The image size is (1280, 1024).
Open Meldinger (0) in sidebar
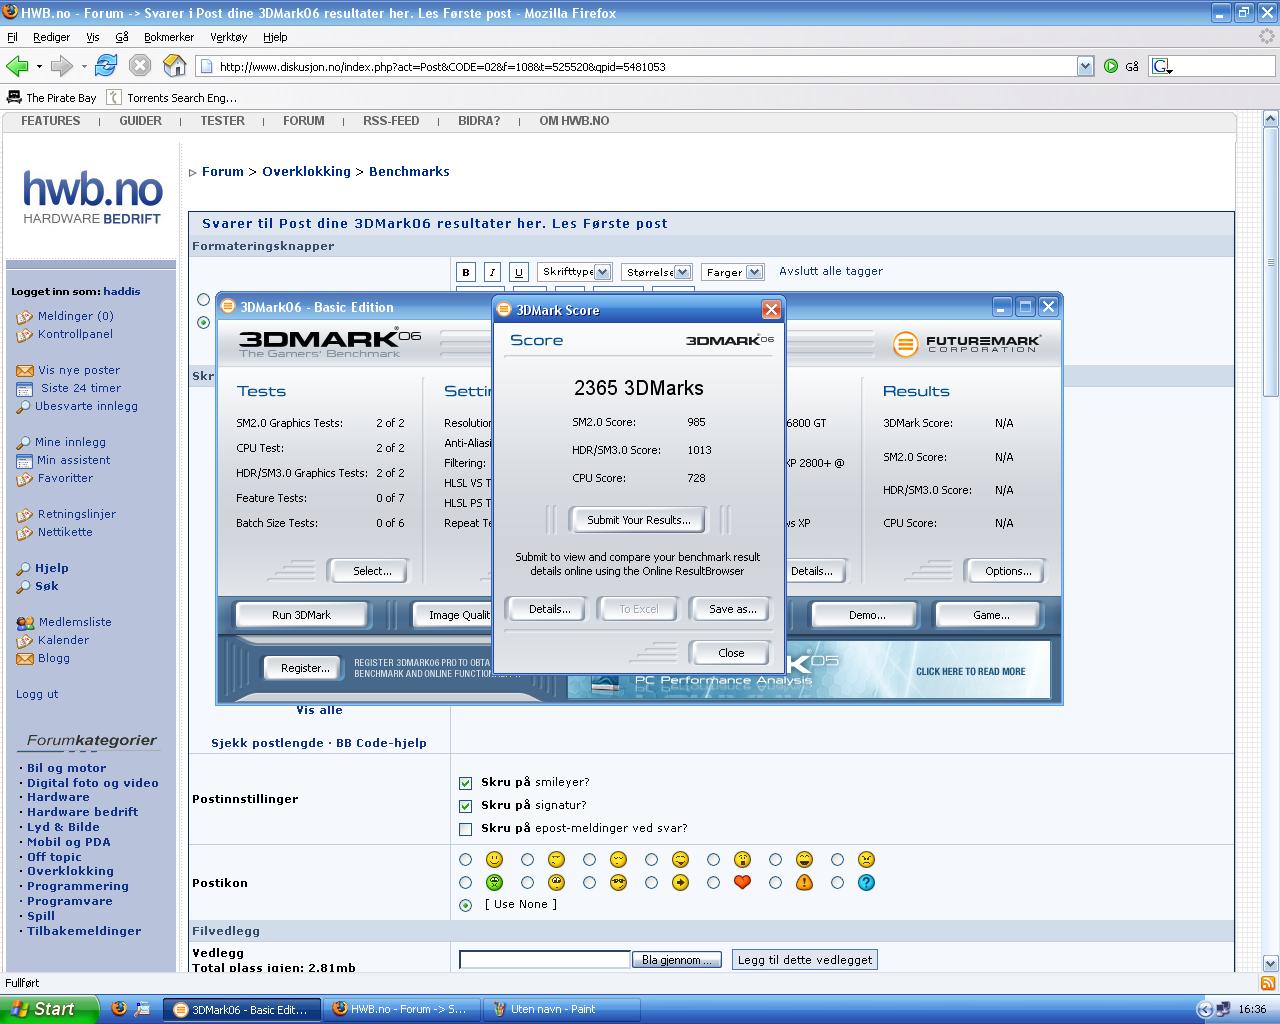coord(75,316)
